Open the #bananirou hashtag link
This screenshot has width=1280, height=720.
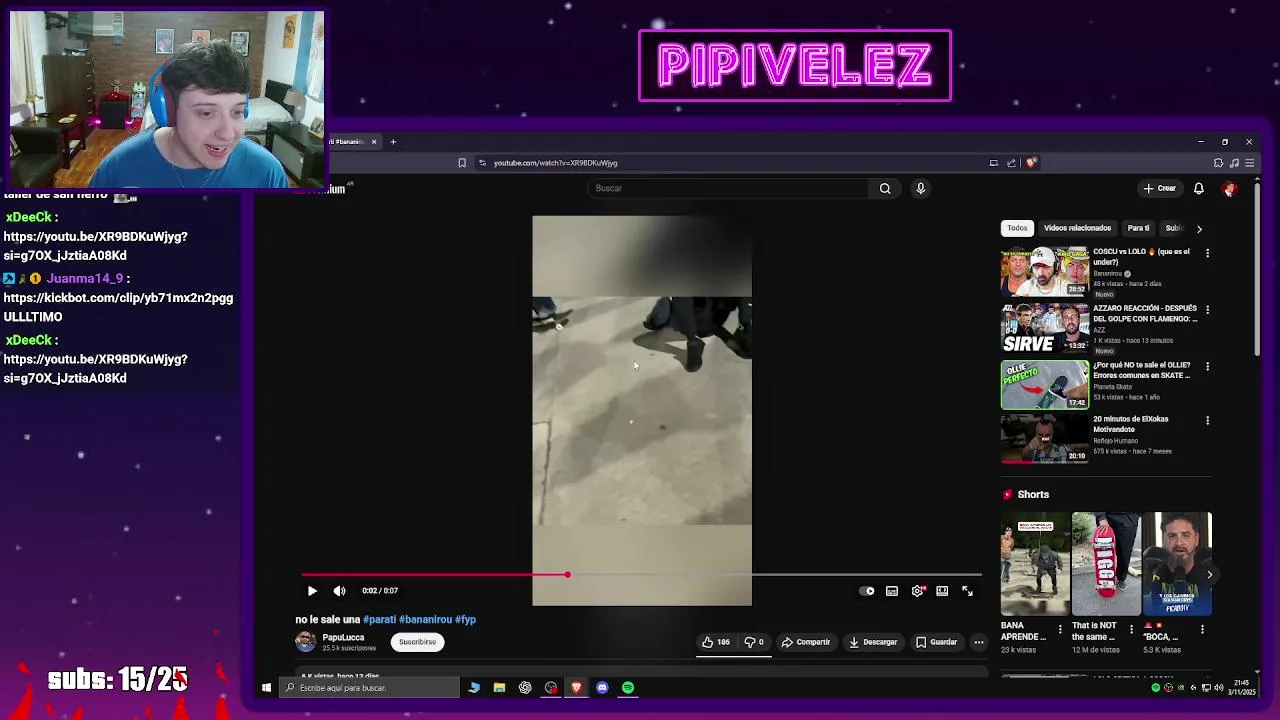[x=425, y=619]
